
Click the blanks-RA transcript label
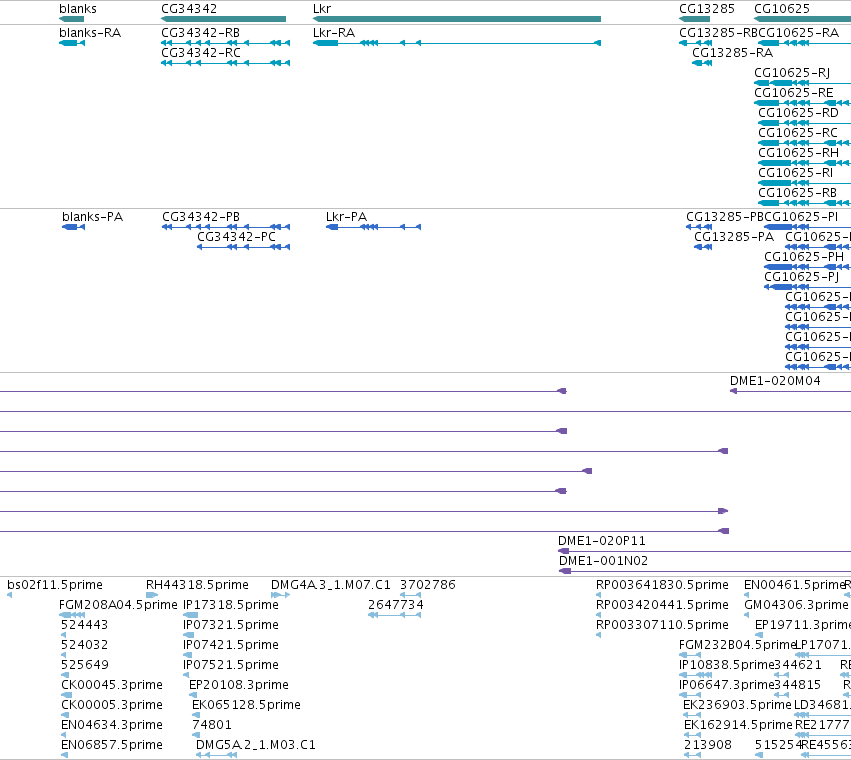tap(90, 33)
